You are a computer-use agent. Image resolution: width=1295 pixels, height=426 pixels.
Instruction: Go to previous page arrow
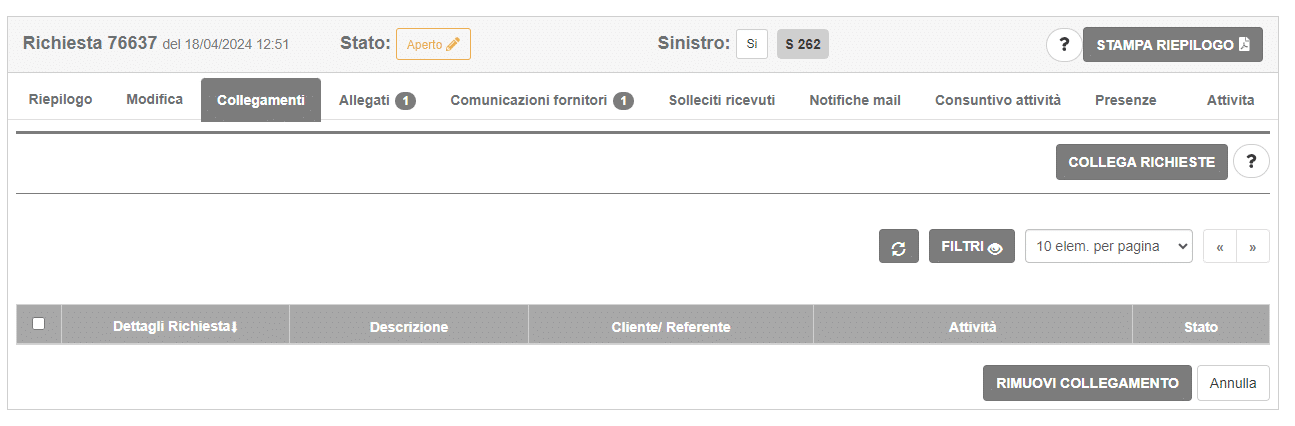[1220, 247]
